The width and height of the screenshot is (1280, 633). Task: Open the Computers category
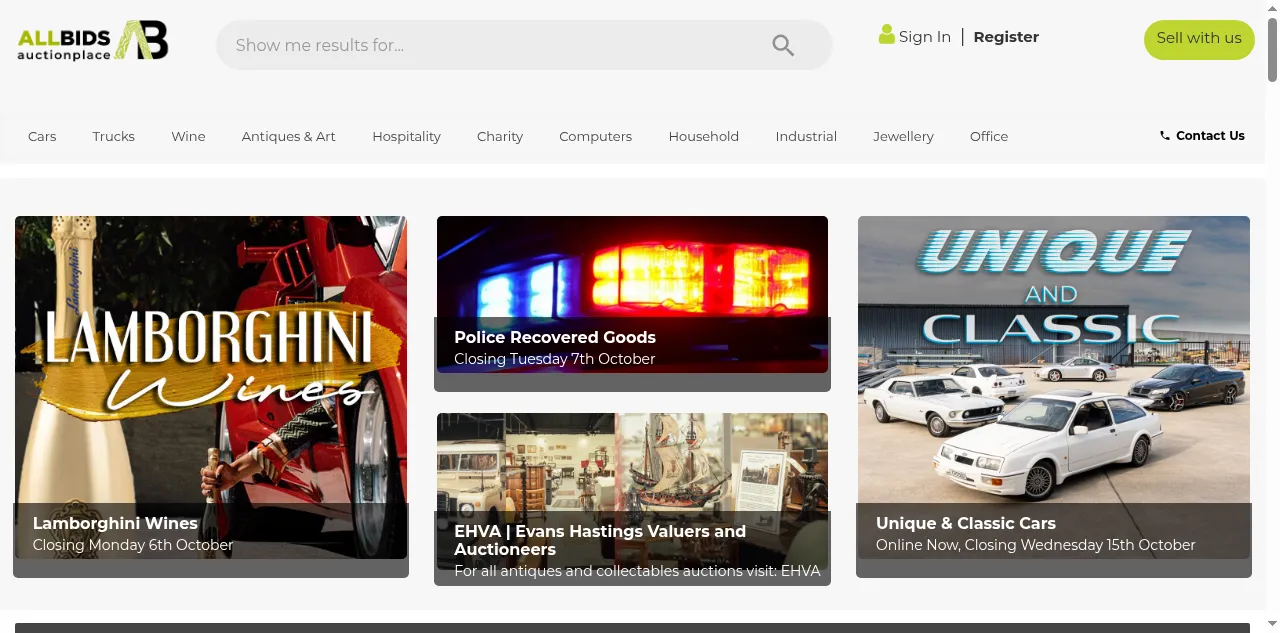click(x=596, y=136)
